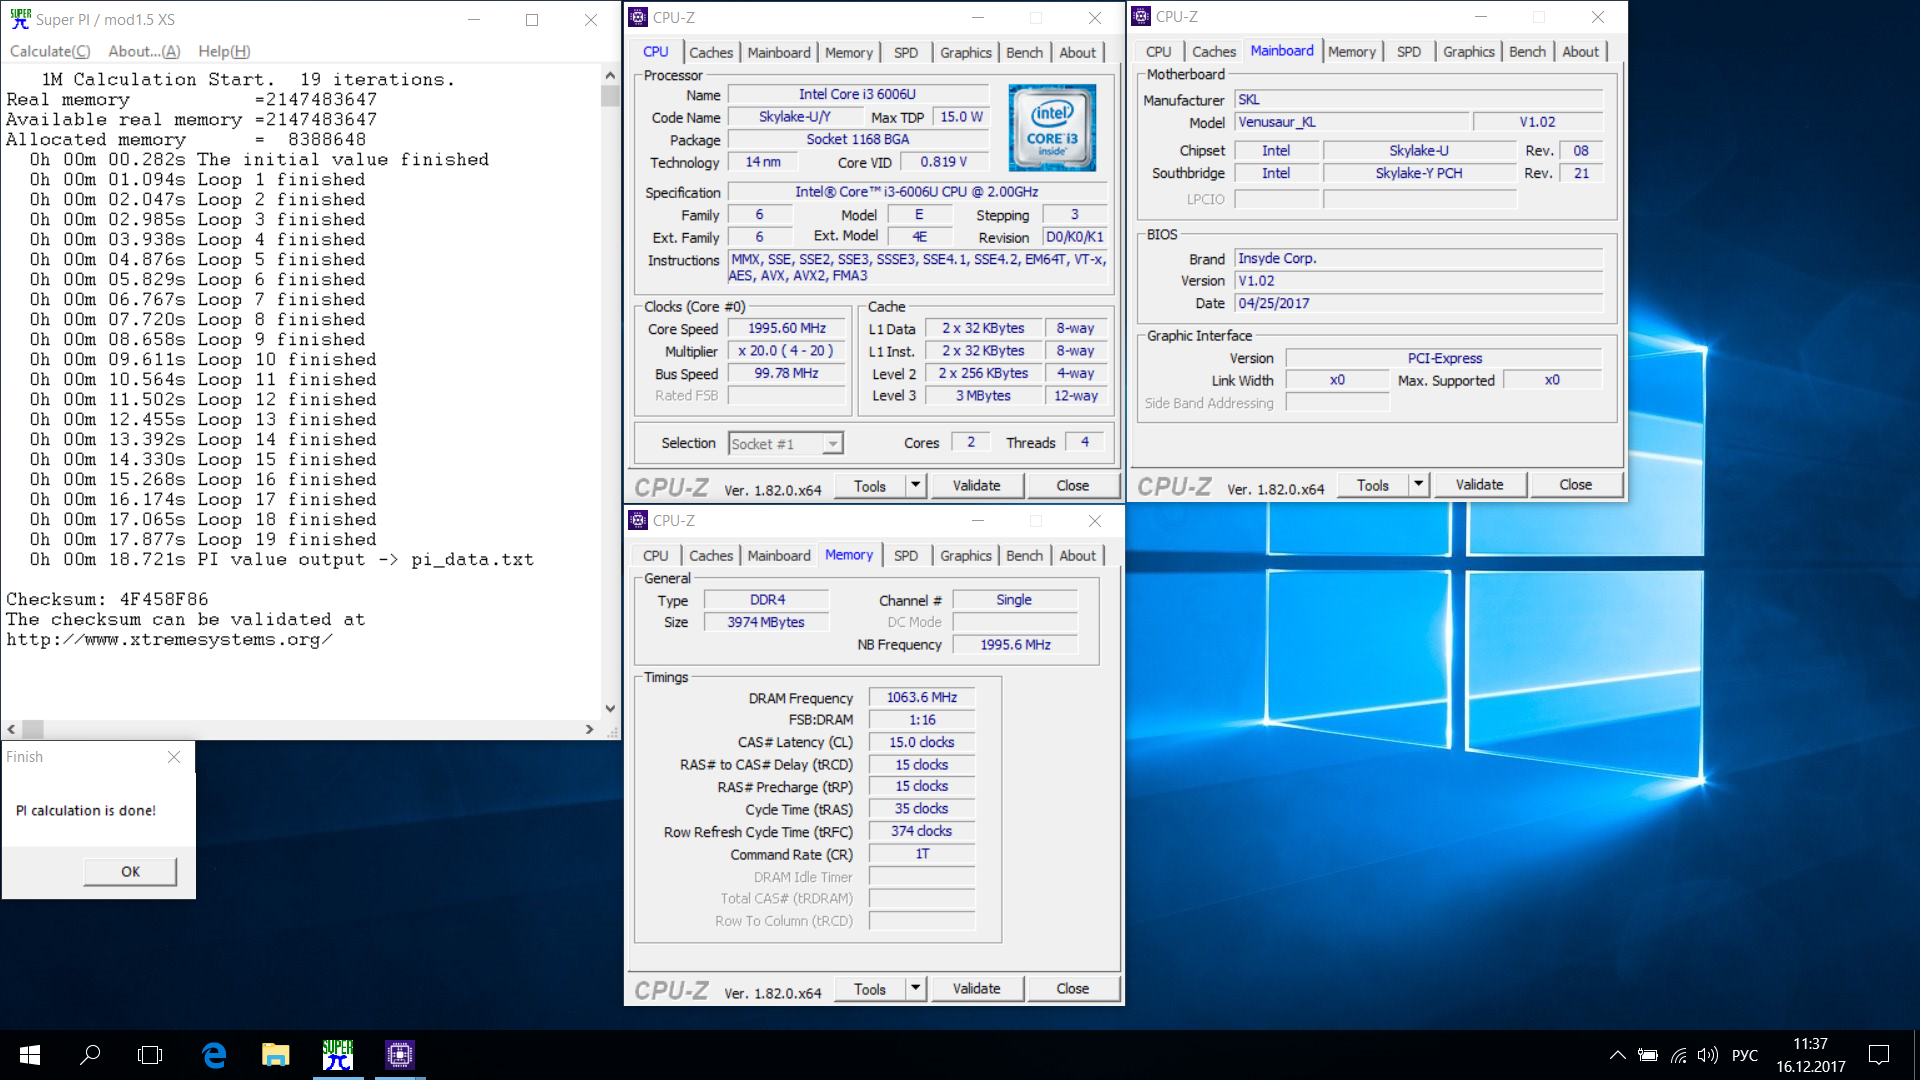Click the Super PI vertical scroll down arrow
This screenshot has width=1920, height=1080.
click(610, 709)
